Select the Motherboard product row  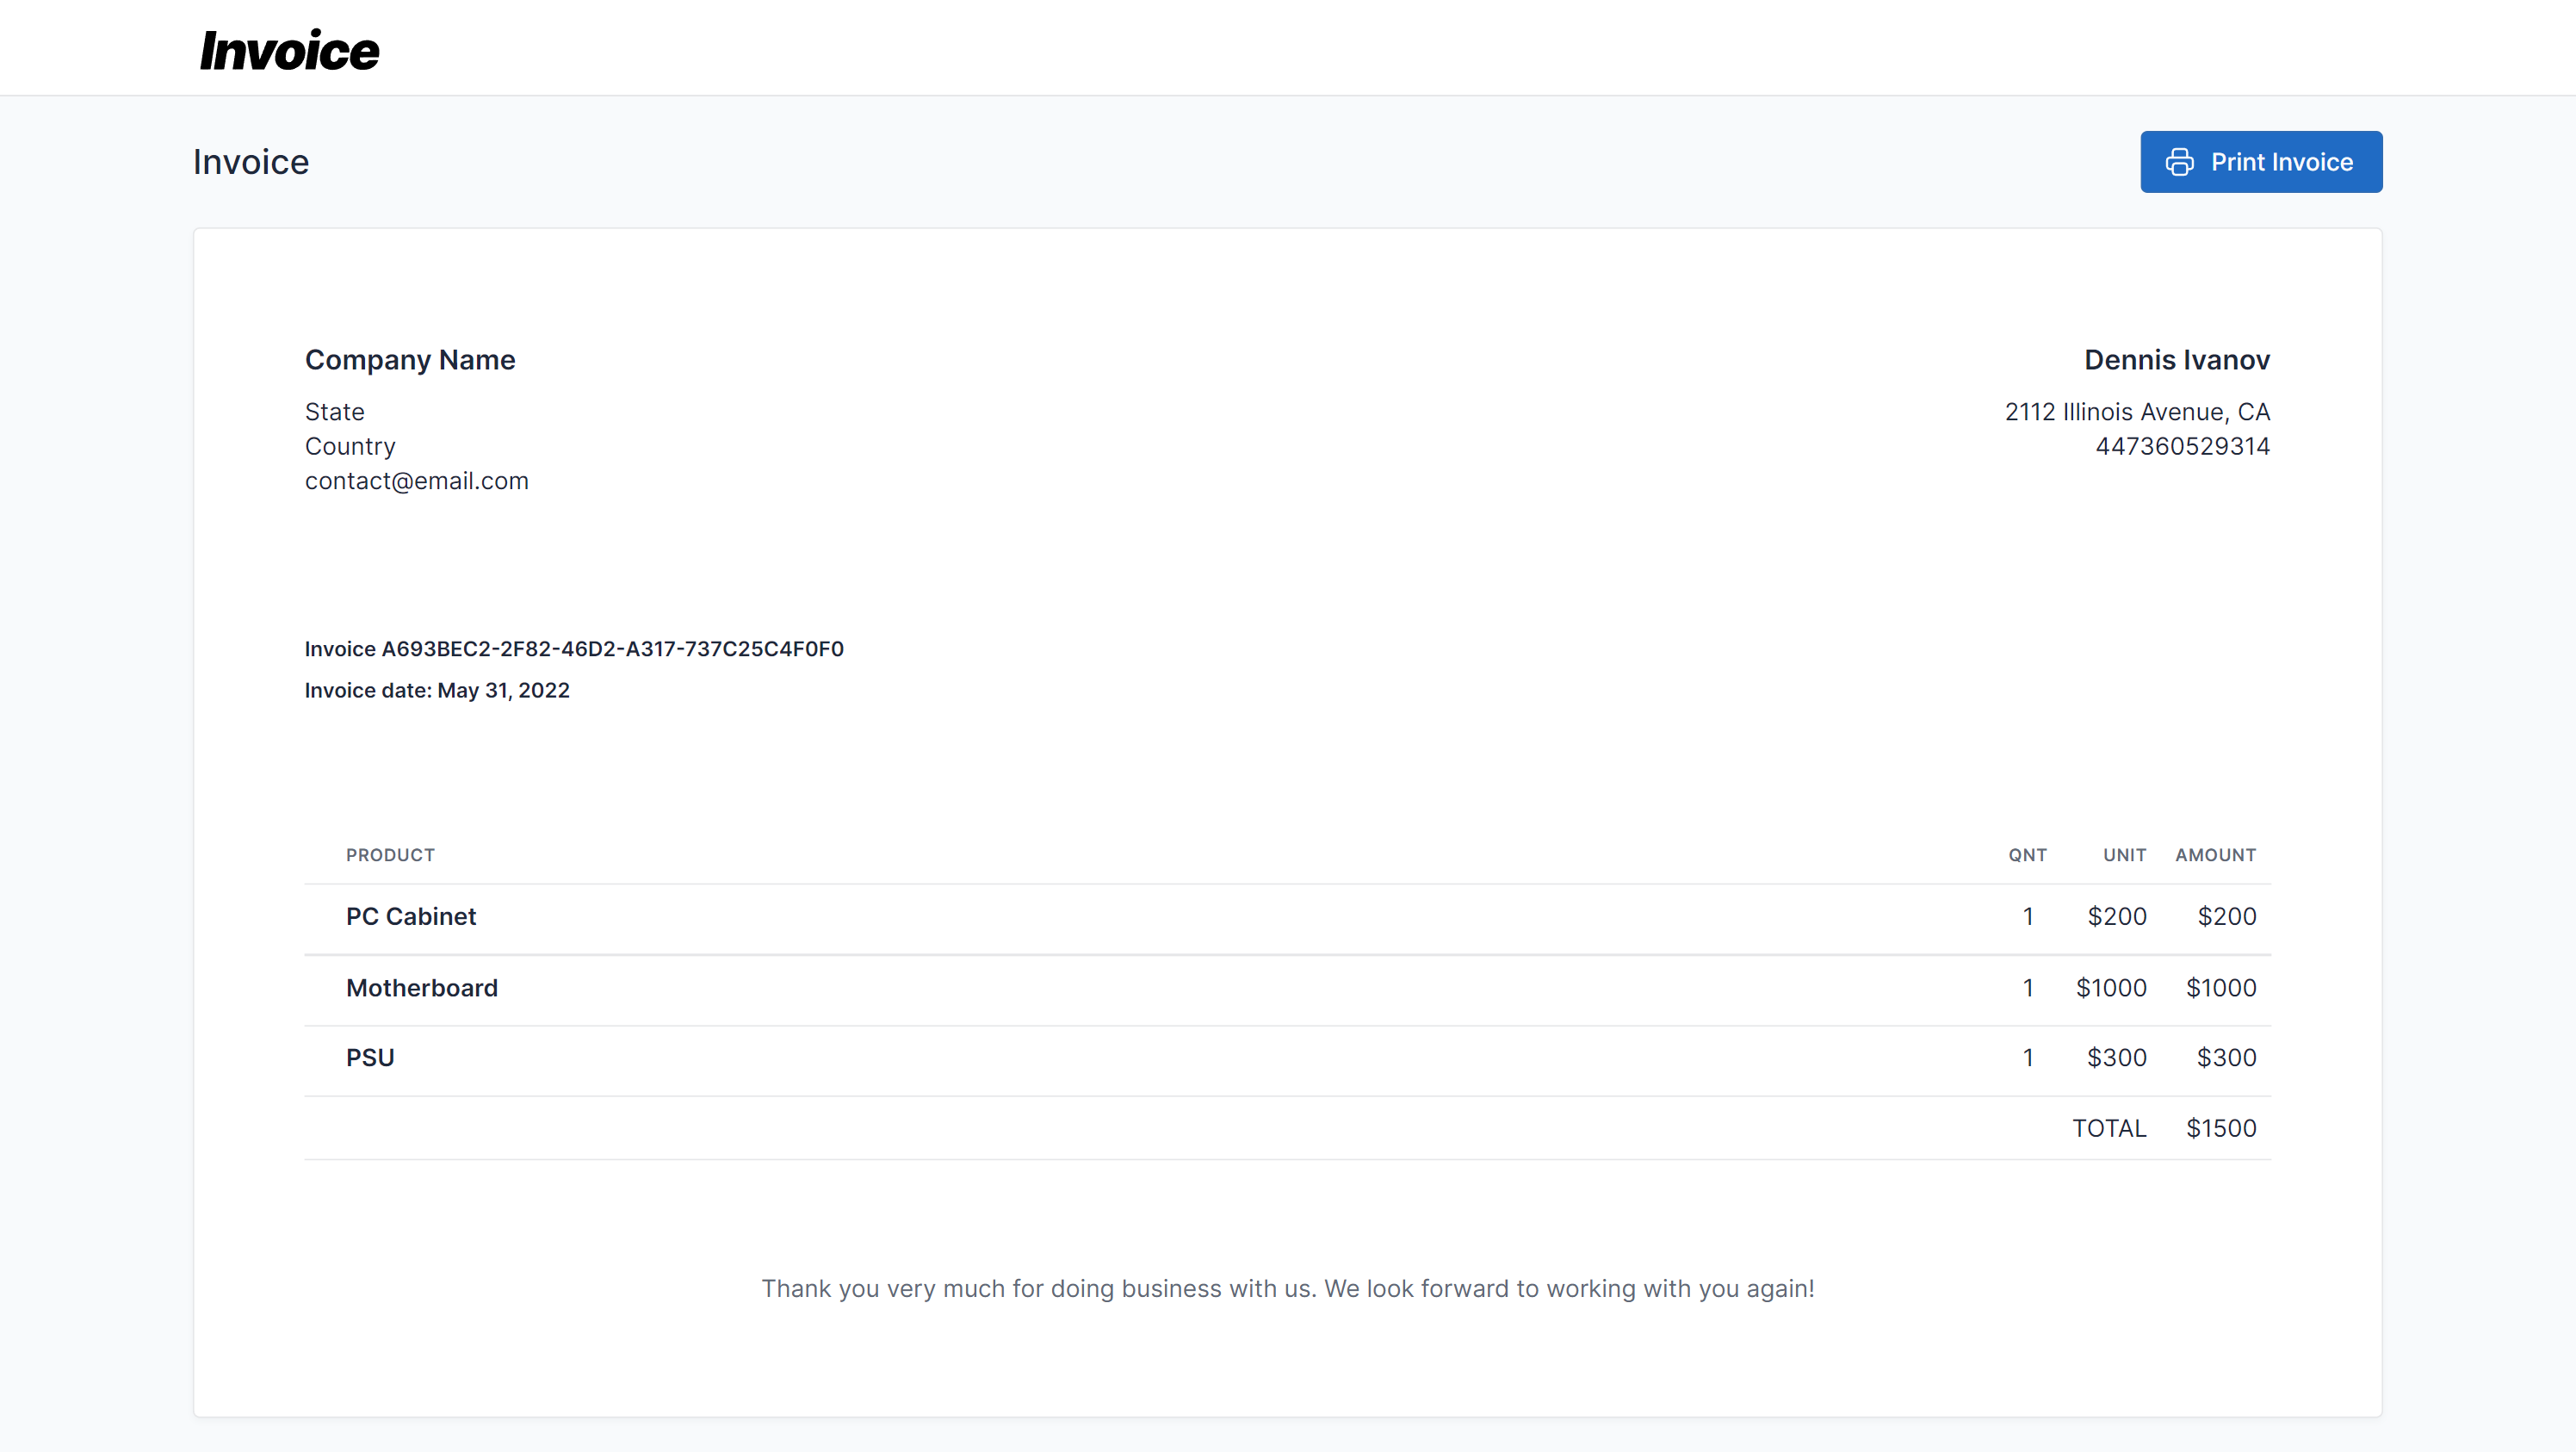point(421,988)
